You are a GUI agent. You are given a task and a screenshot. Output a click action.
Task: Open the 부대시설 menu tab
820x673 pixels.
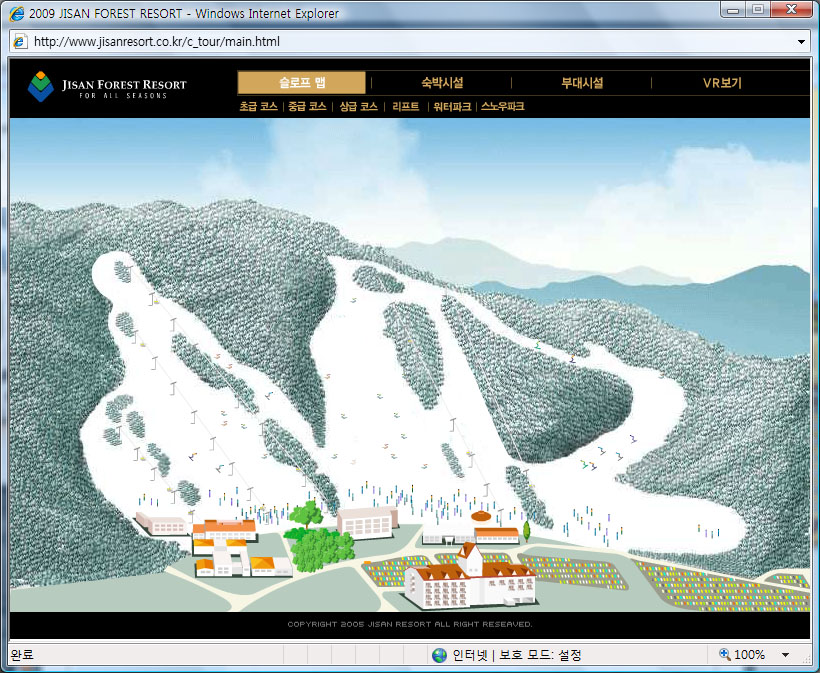tap(582, 83)
